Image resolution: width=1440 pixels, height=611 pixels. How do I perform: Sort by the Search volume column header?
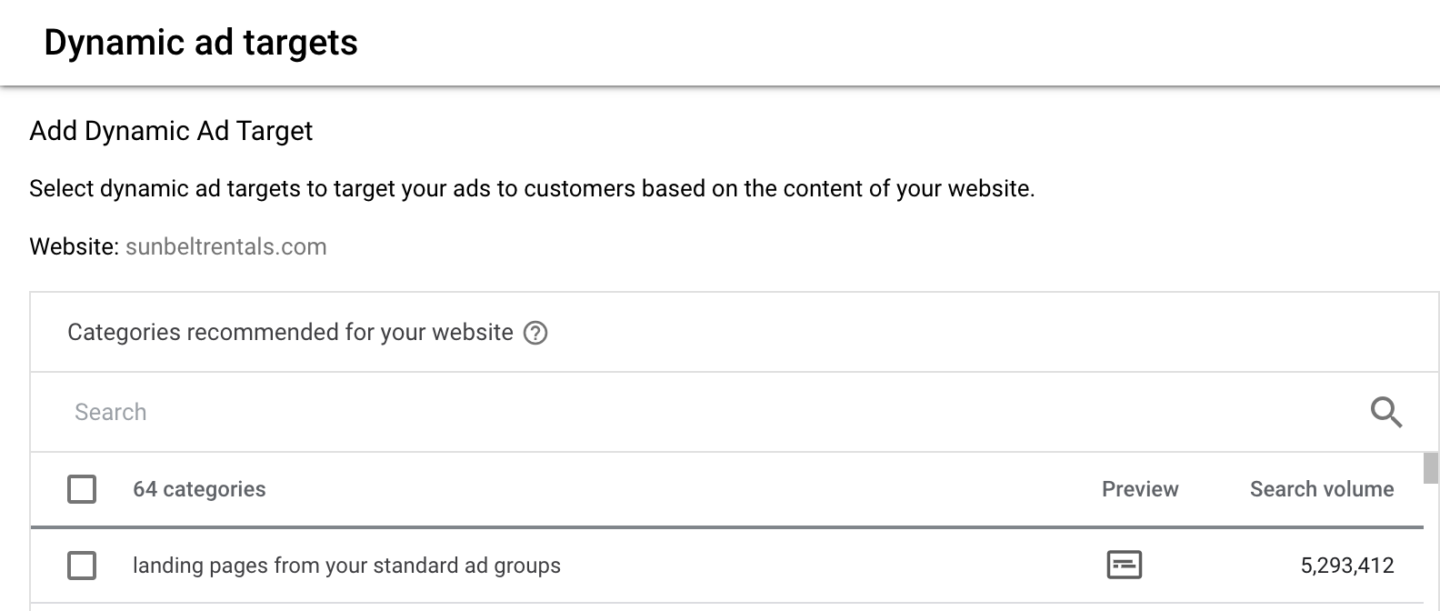click(x=1321, y=489)
